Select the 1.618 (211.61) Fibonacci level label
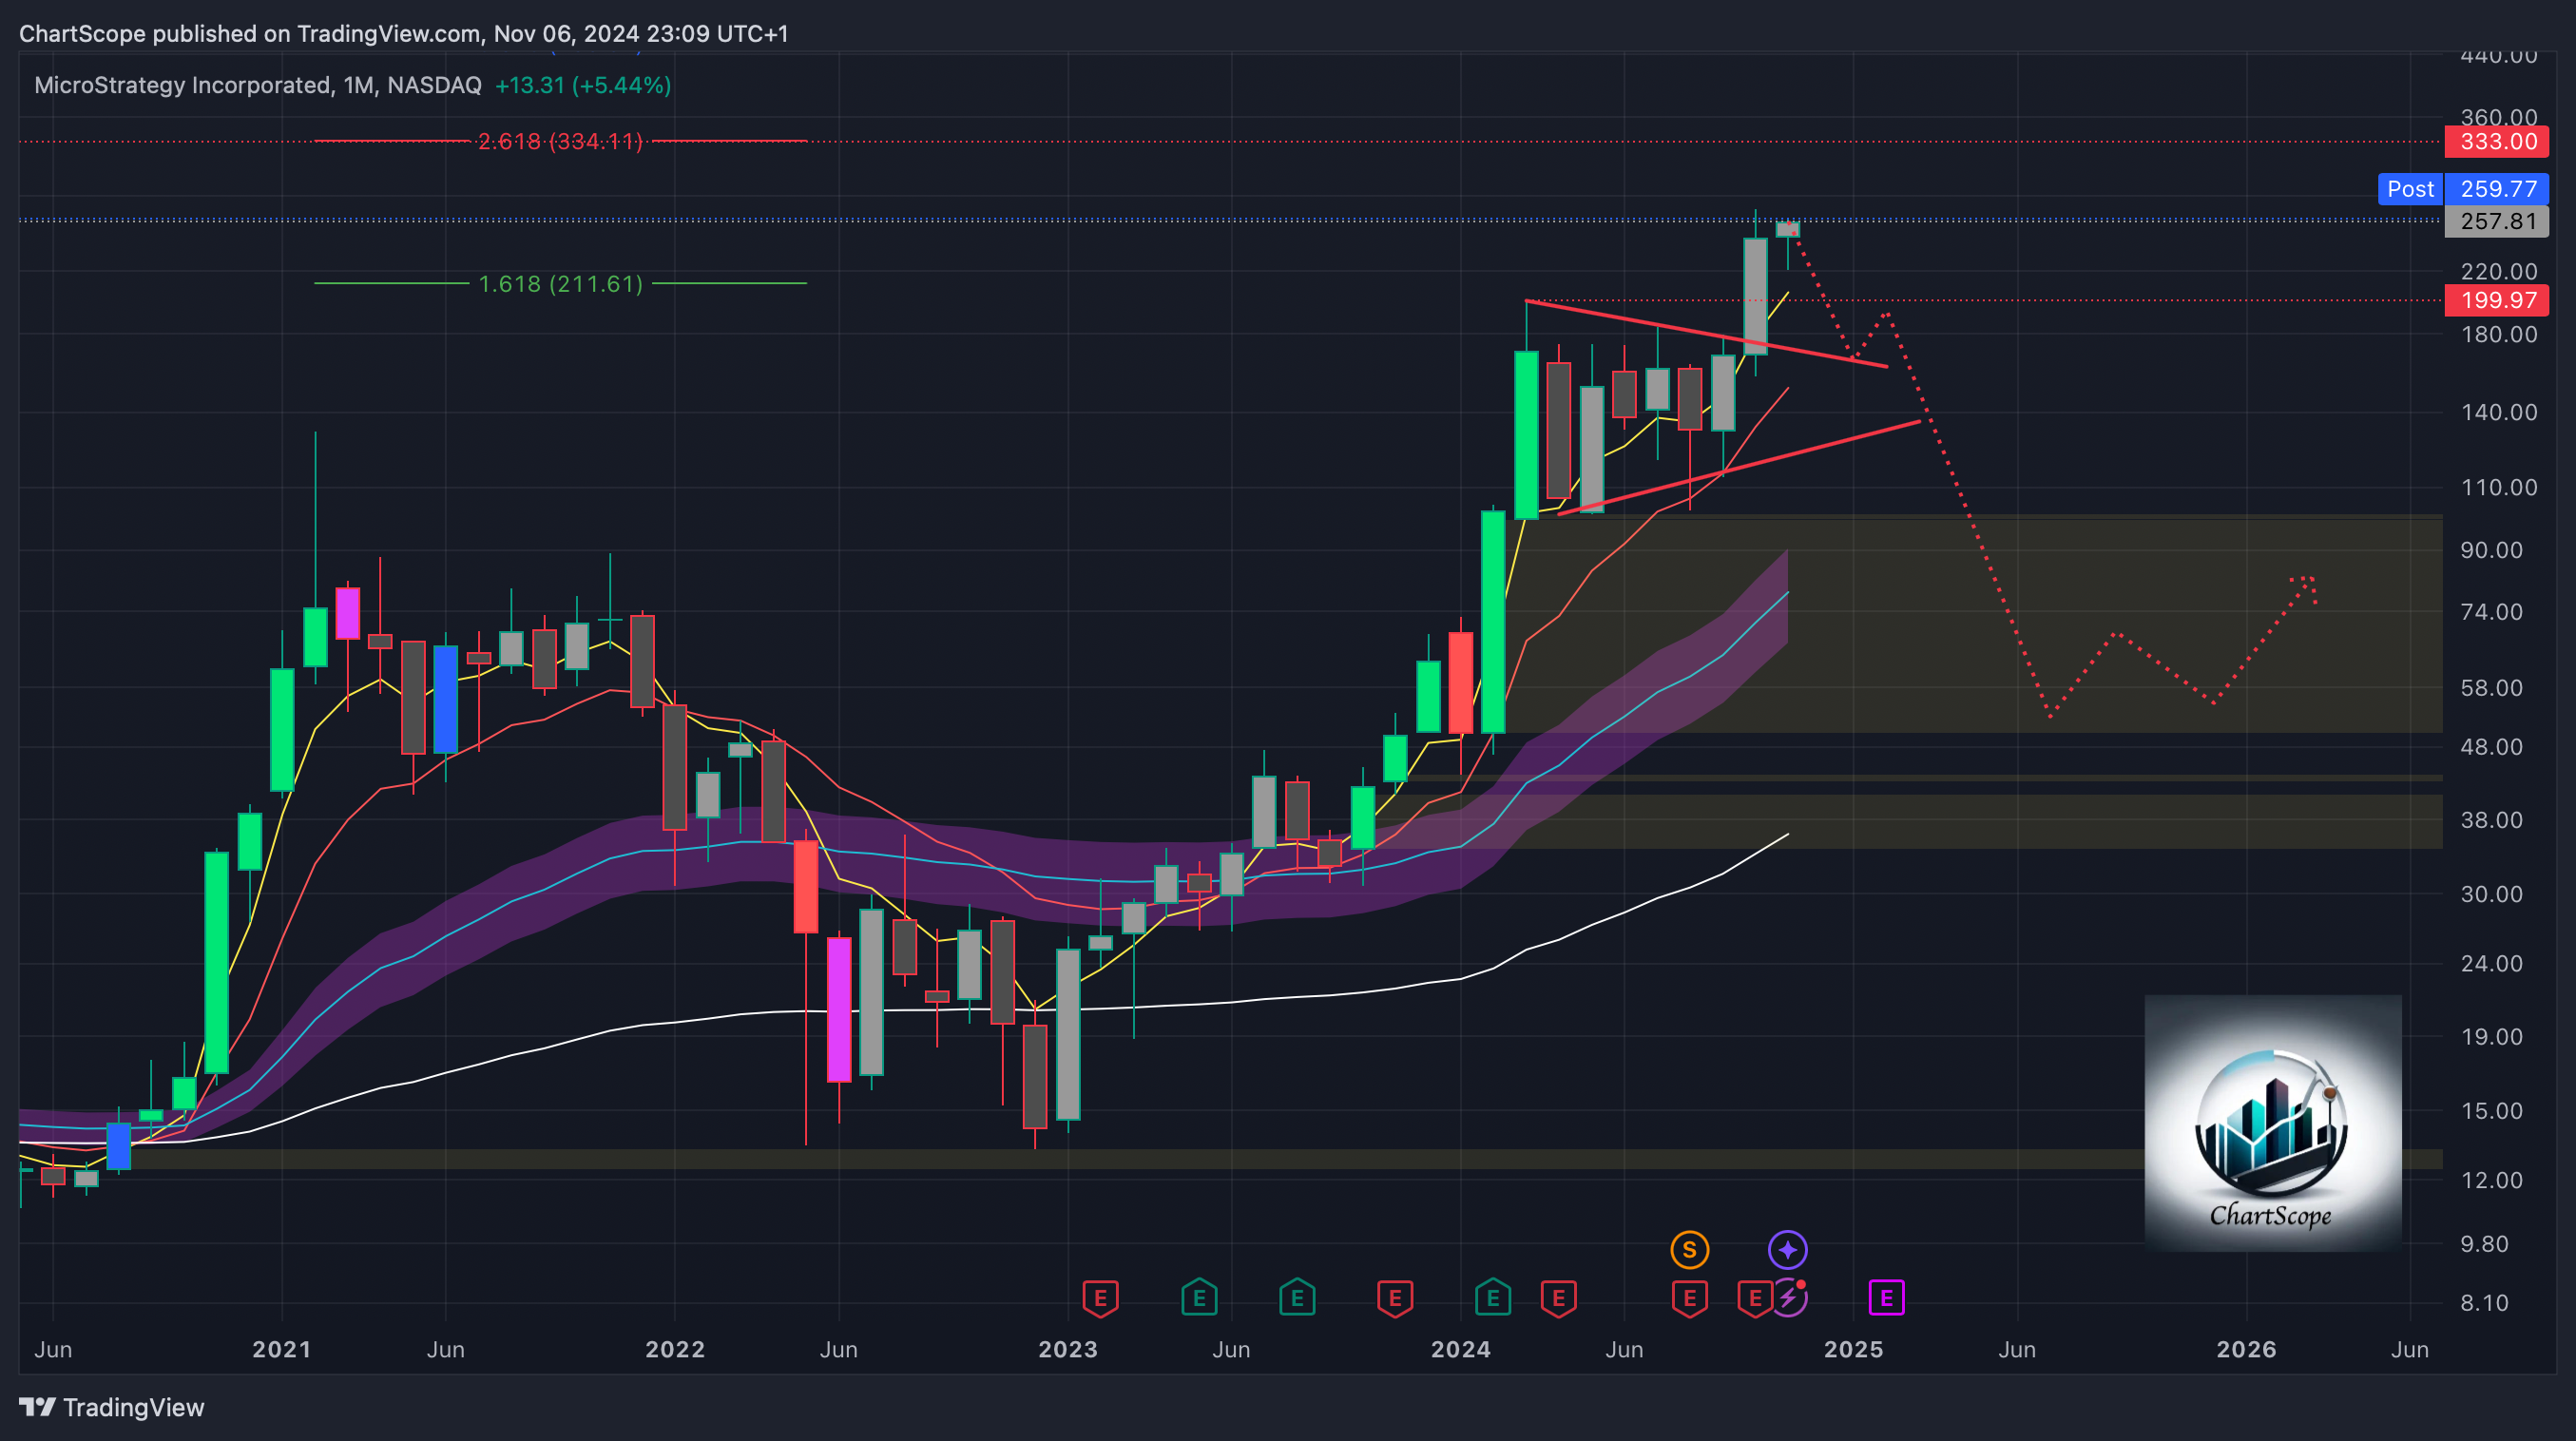 [x=560, y=284]
